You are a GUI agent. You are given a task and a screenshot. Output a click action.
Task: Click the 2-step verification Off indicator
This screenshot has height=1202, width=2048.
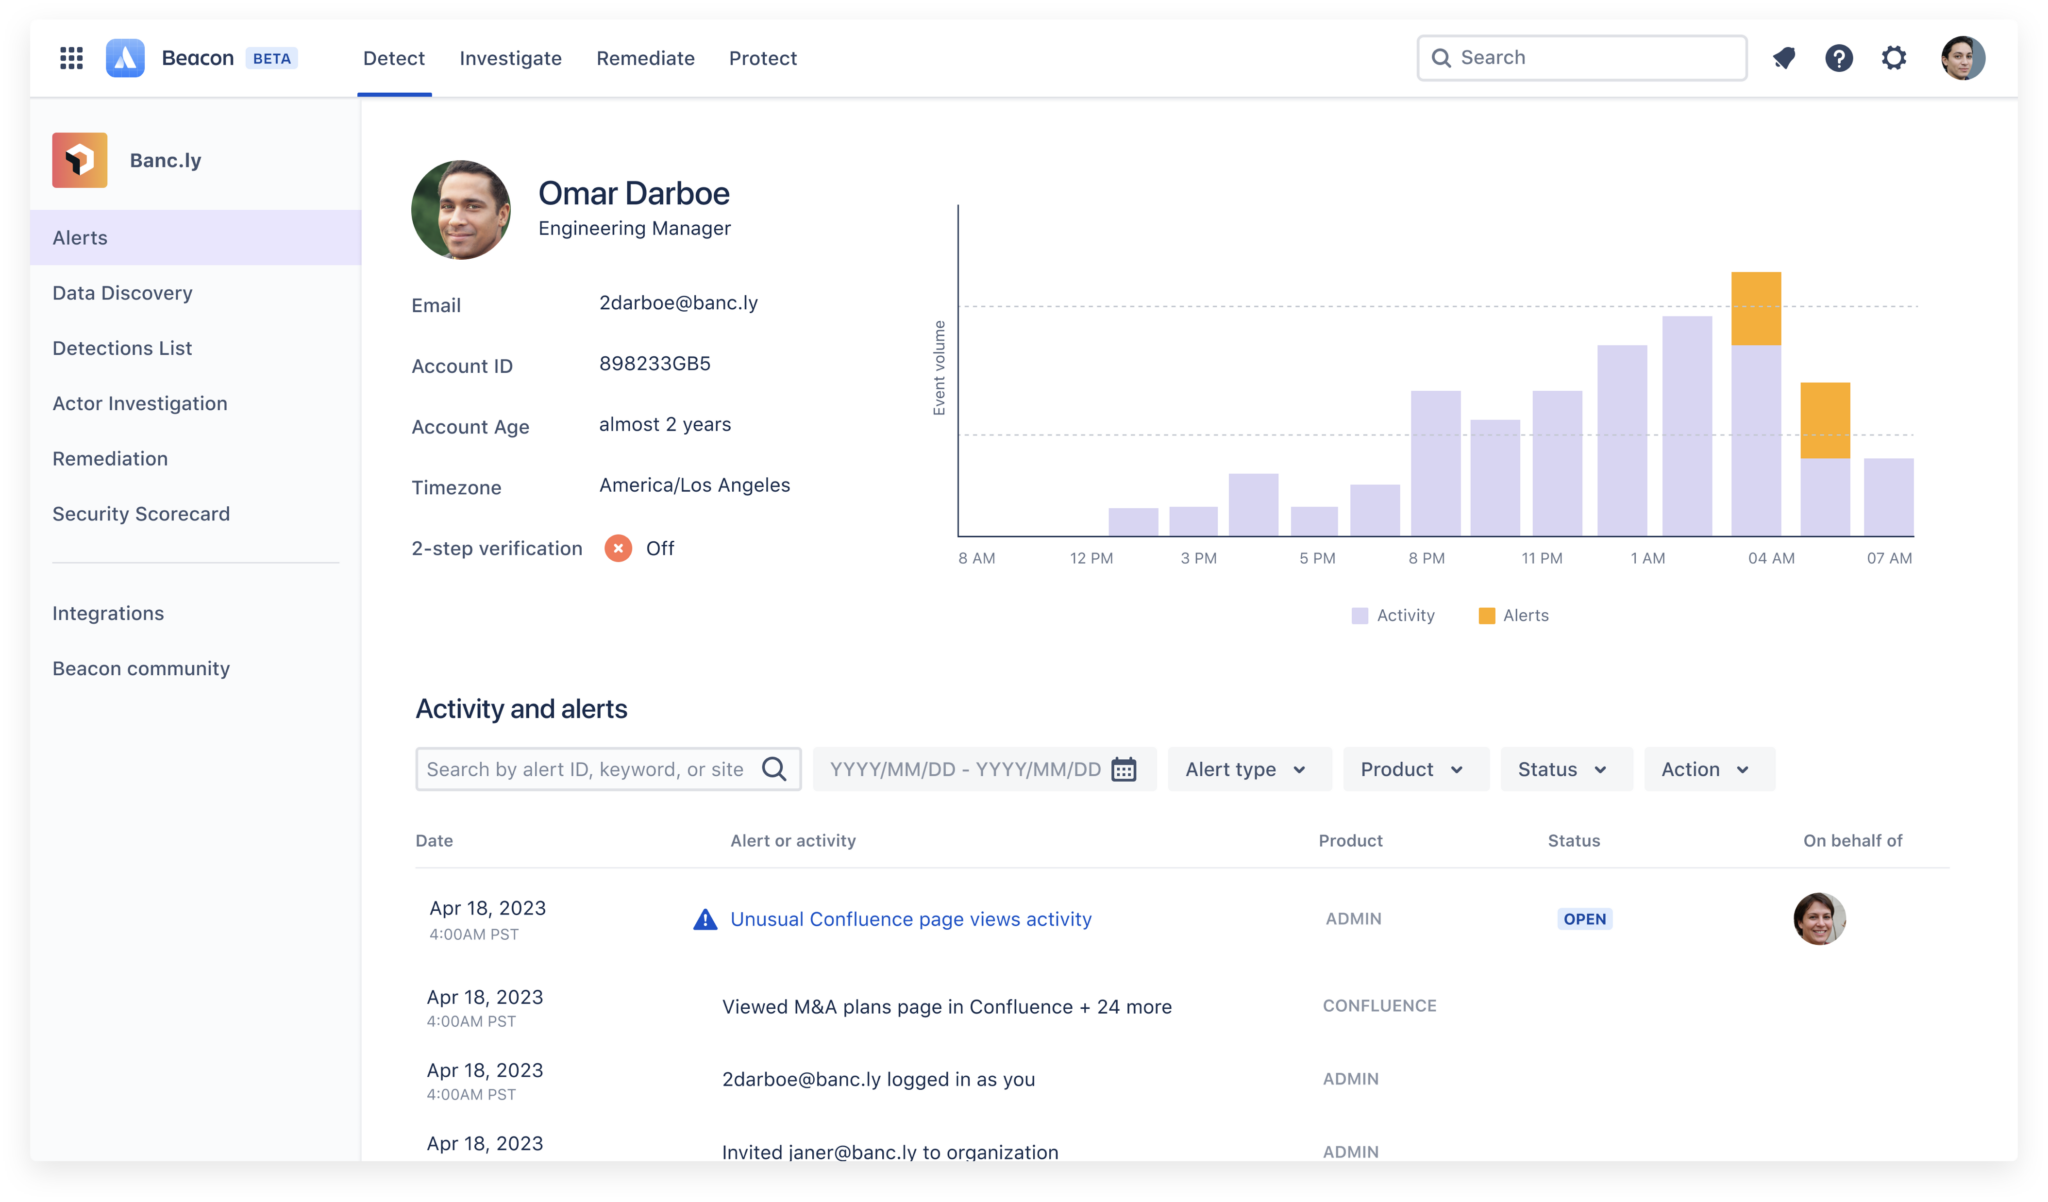pyautogui.click(x=618, y=548)
